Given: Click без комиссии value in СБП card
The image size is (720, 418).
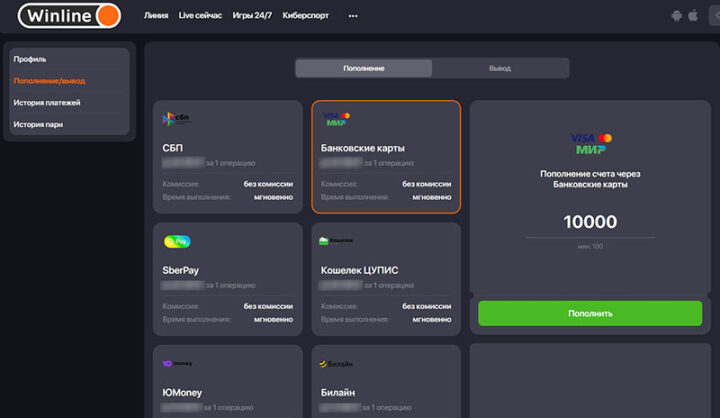Looking at the screenshot, I should [268, 184].
